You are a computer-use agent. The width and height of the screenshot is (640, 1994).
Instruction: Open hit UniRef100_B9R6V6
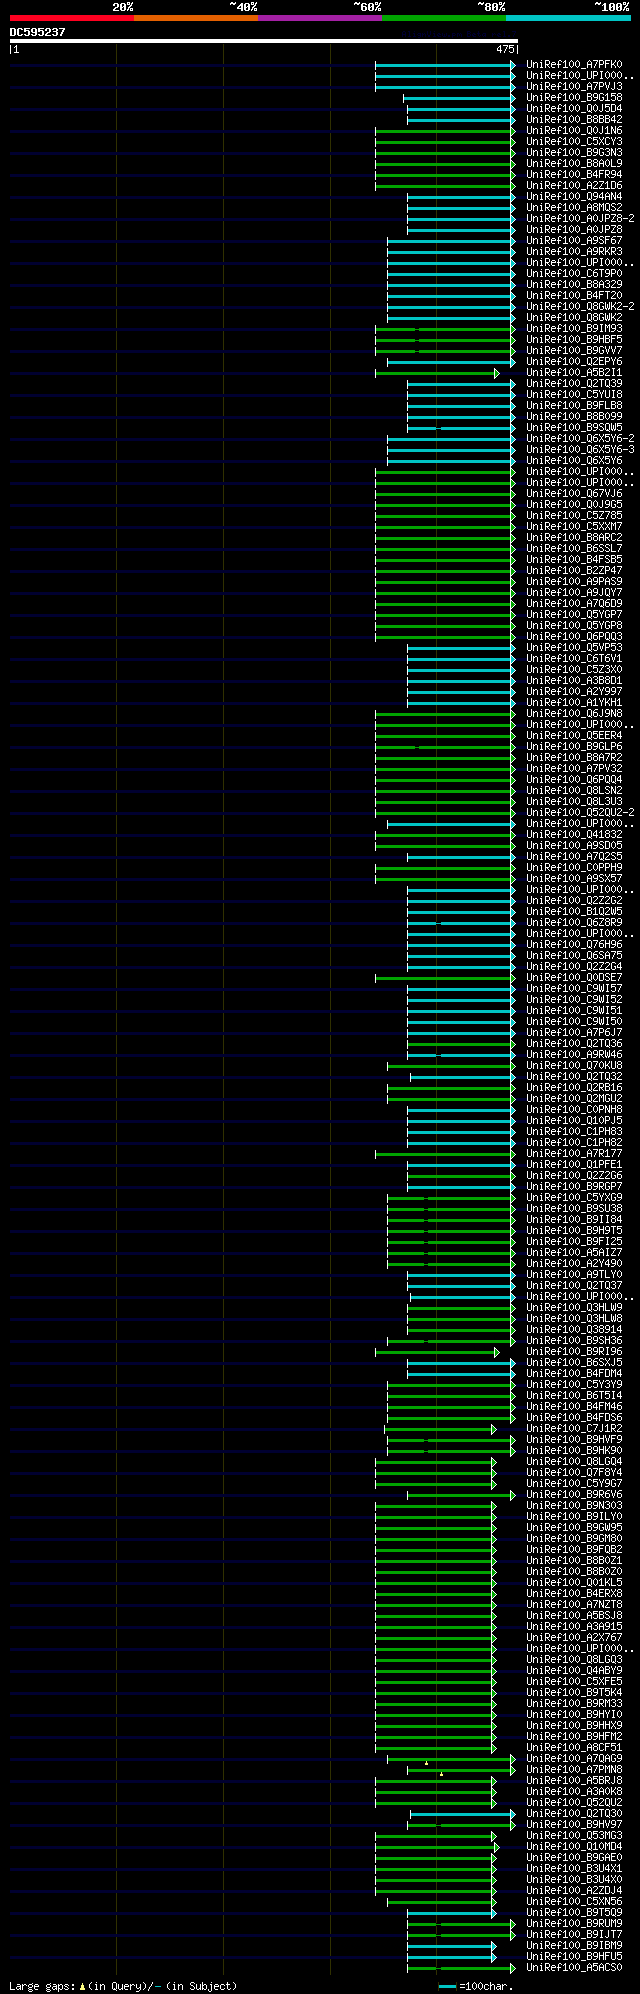coord(574,1495)
